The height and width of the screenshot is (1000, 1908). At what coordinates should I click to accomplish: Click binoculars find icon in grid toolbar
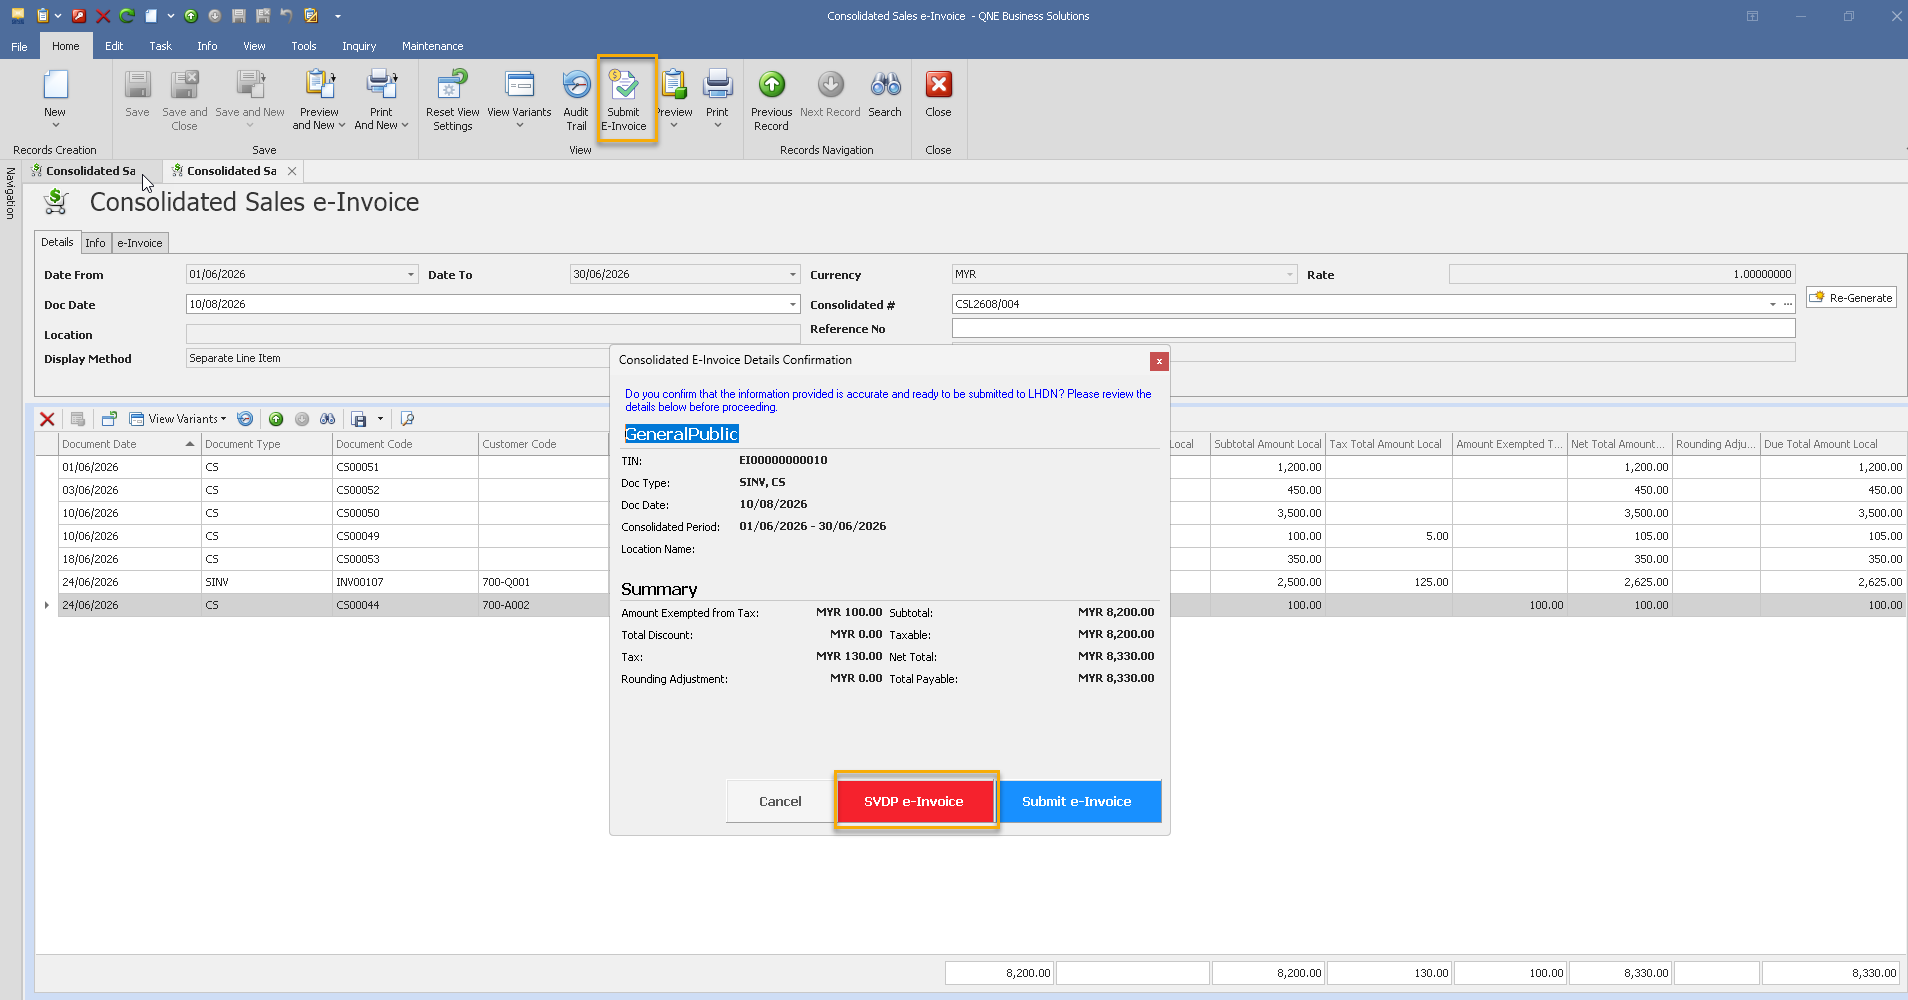[327, 419]
